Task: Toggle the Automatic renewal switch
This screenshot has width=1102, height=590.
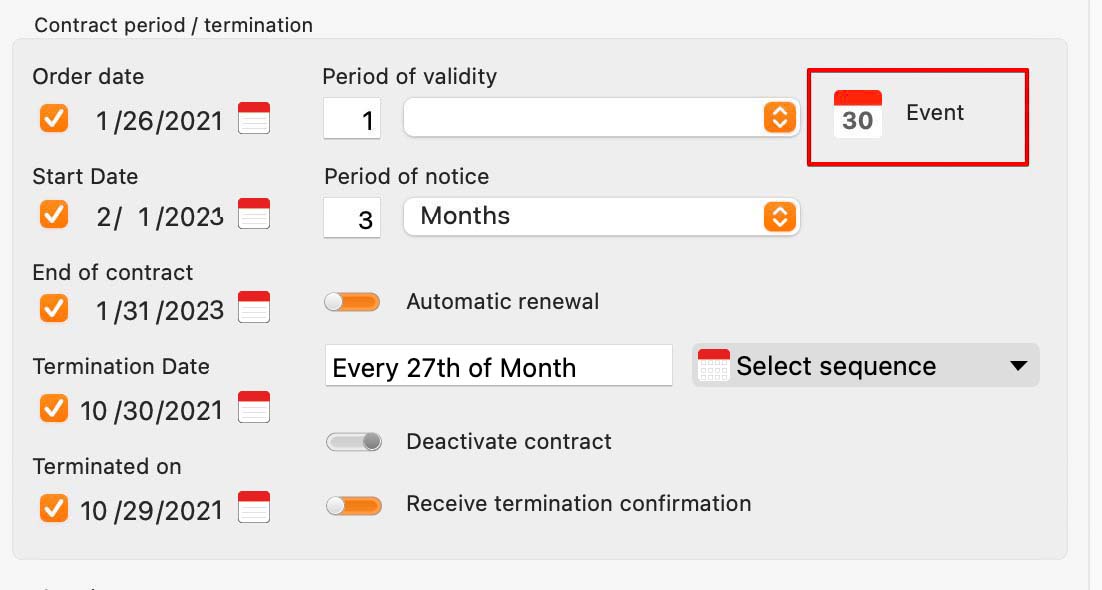Action: (352, 302)
